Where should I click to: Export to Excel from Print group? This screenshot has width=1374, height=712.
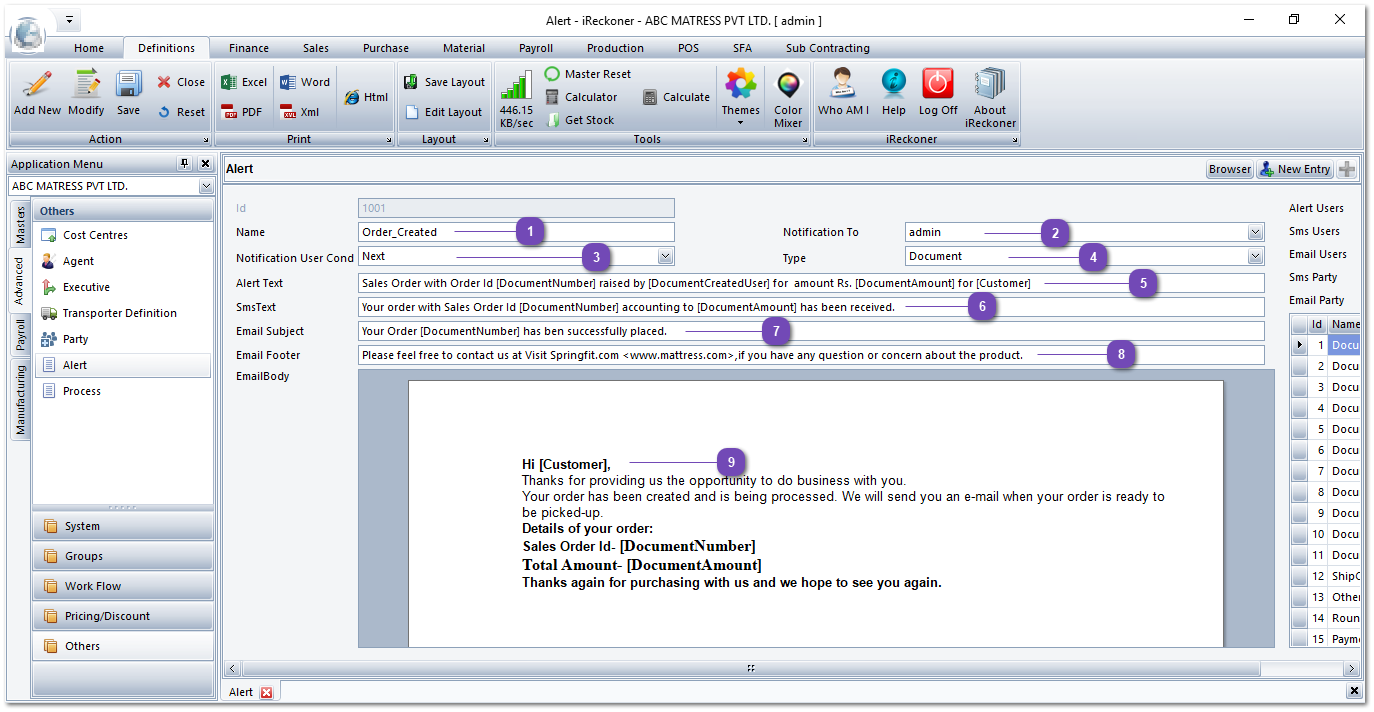click(244, 82)
